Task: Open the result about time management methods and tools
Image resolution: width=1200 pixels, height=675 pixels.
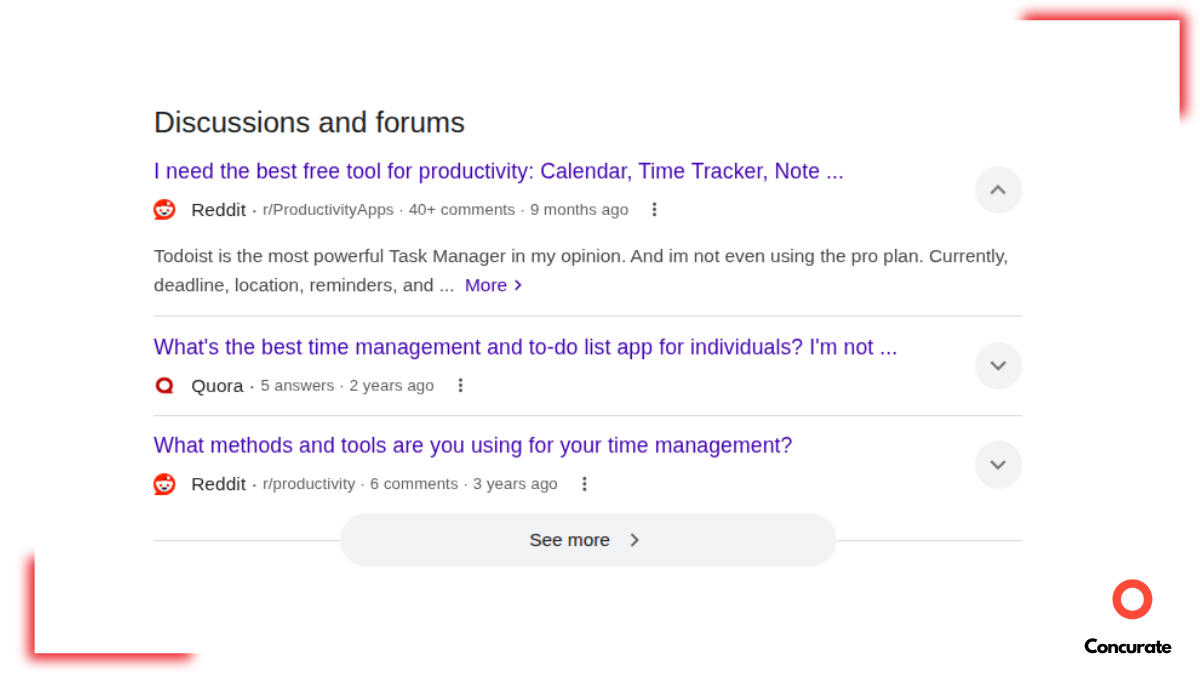Action: [x=472, y=445]
